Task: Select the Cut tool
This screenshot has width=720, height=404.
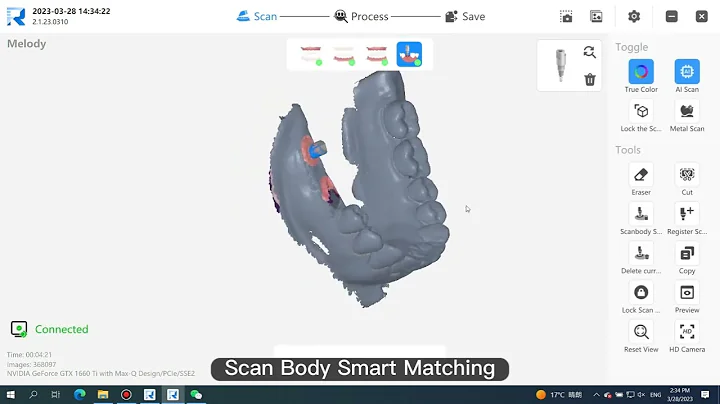Action: click(687, 174)
